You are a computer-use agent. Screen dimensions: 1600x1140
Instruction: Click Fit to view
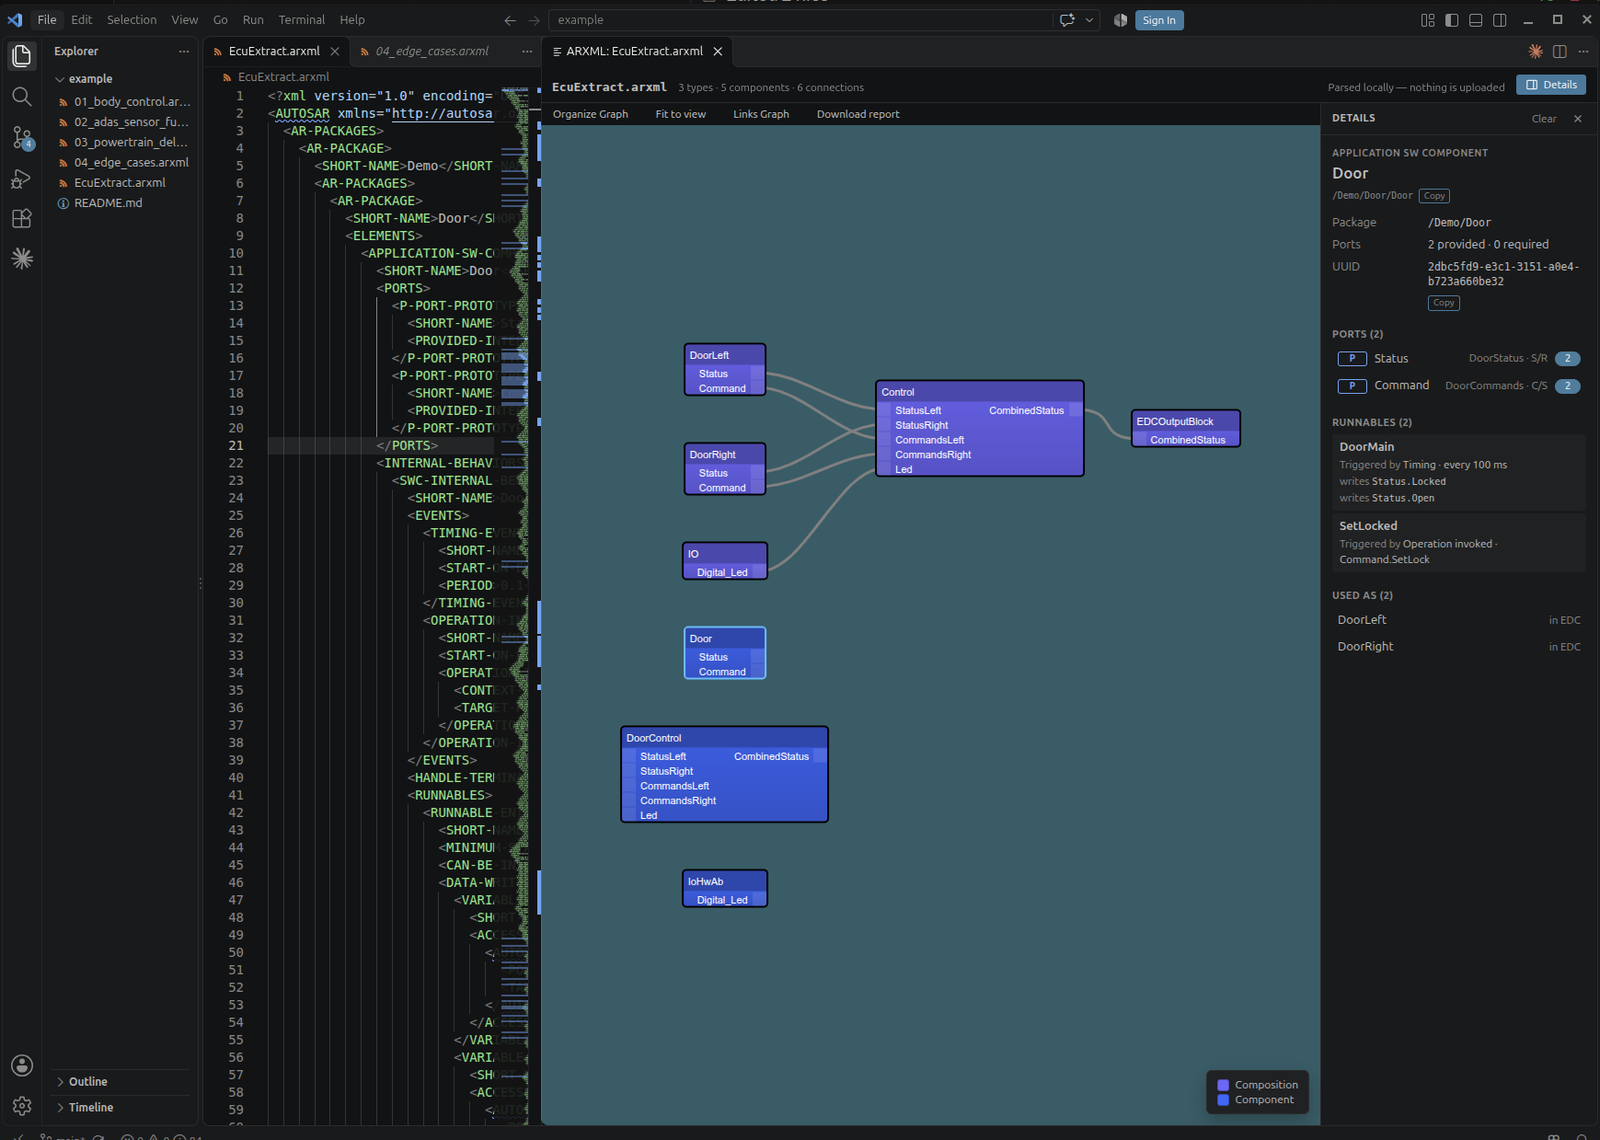(x=681, y=114)
